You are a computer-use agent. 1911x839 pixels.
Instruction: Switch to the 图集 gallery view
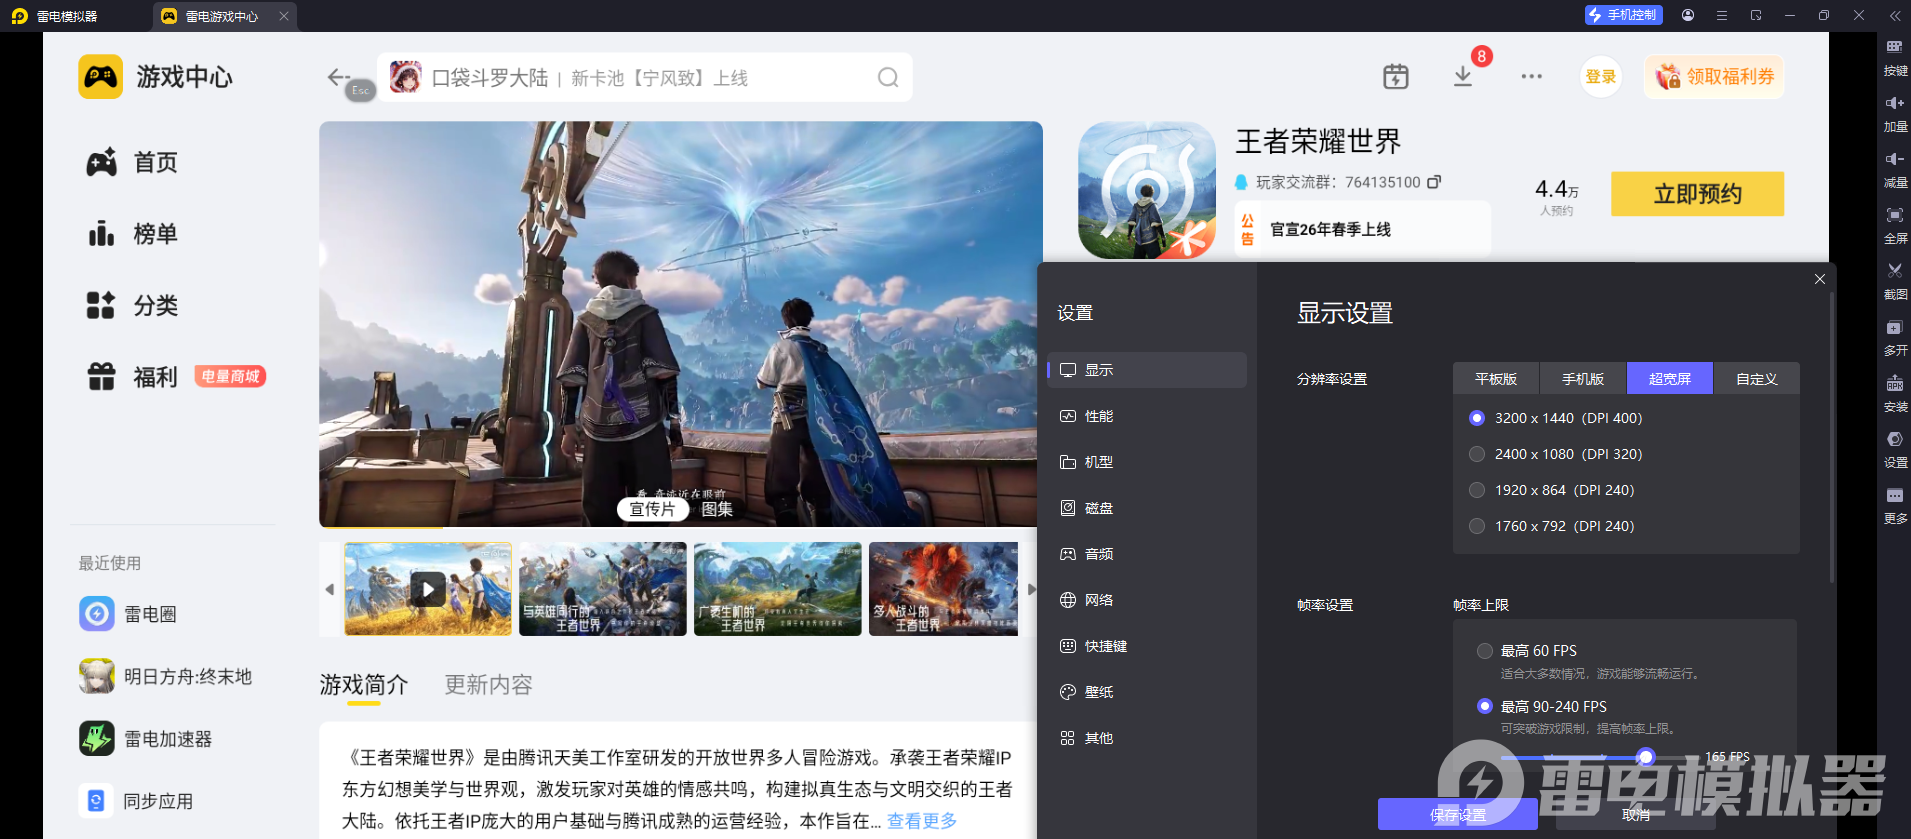(717, 509)
